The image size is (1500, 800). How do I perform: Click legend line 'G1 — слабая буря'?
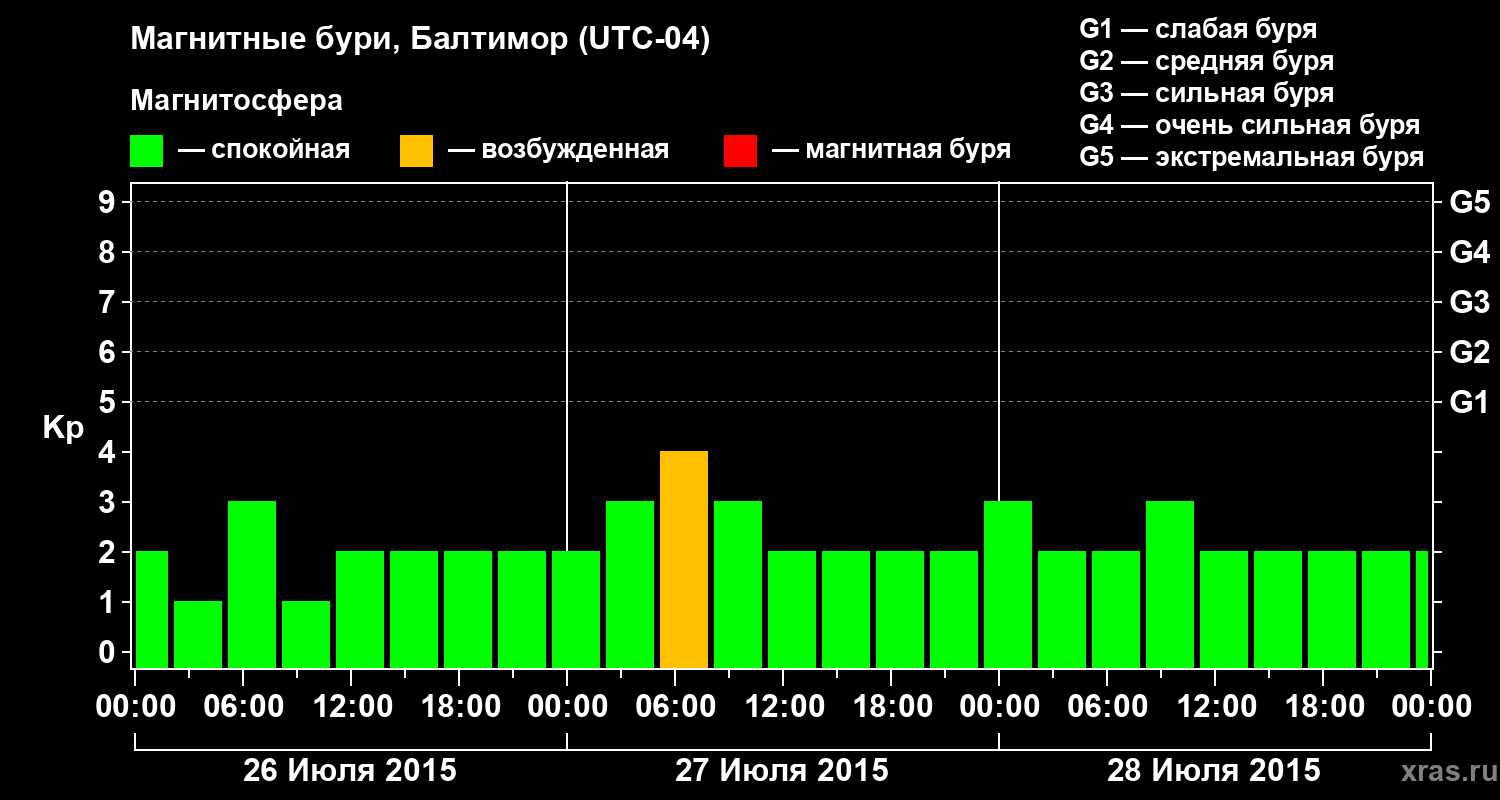click(x=1198, y=29)
